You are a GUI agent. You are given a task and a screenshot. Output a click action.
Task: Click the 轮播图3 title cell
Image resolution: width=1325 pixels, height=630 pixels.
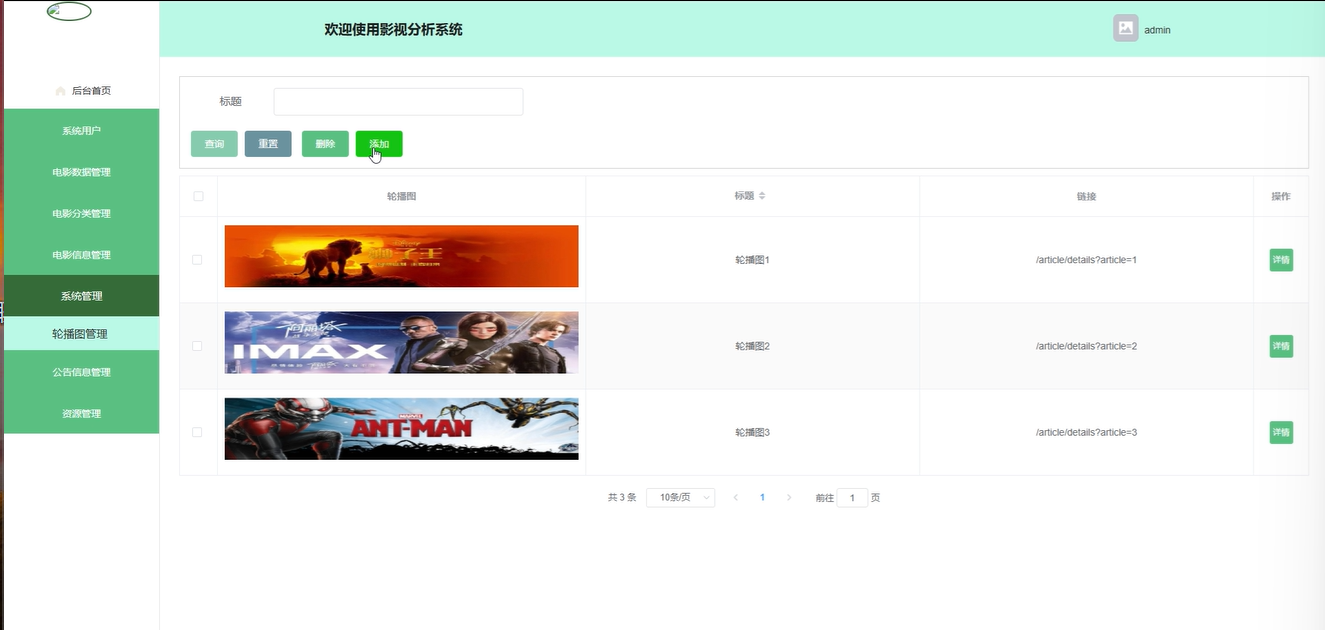tap(752, 432)
